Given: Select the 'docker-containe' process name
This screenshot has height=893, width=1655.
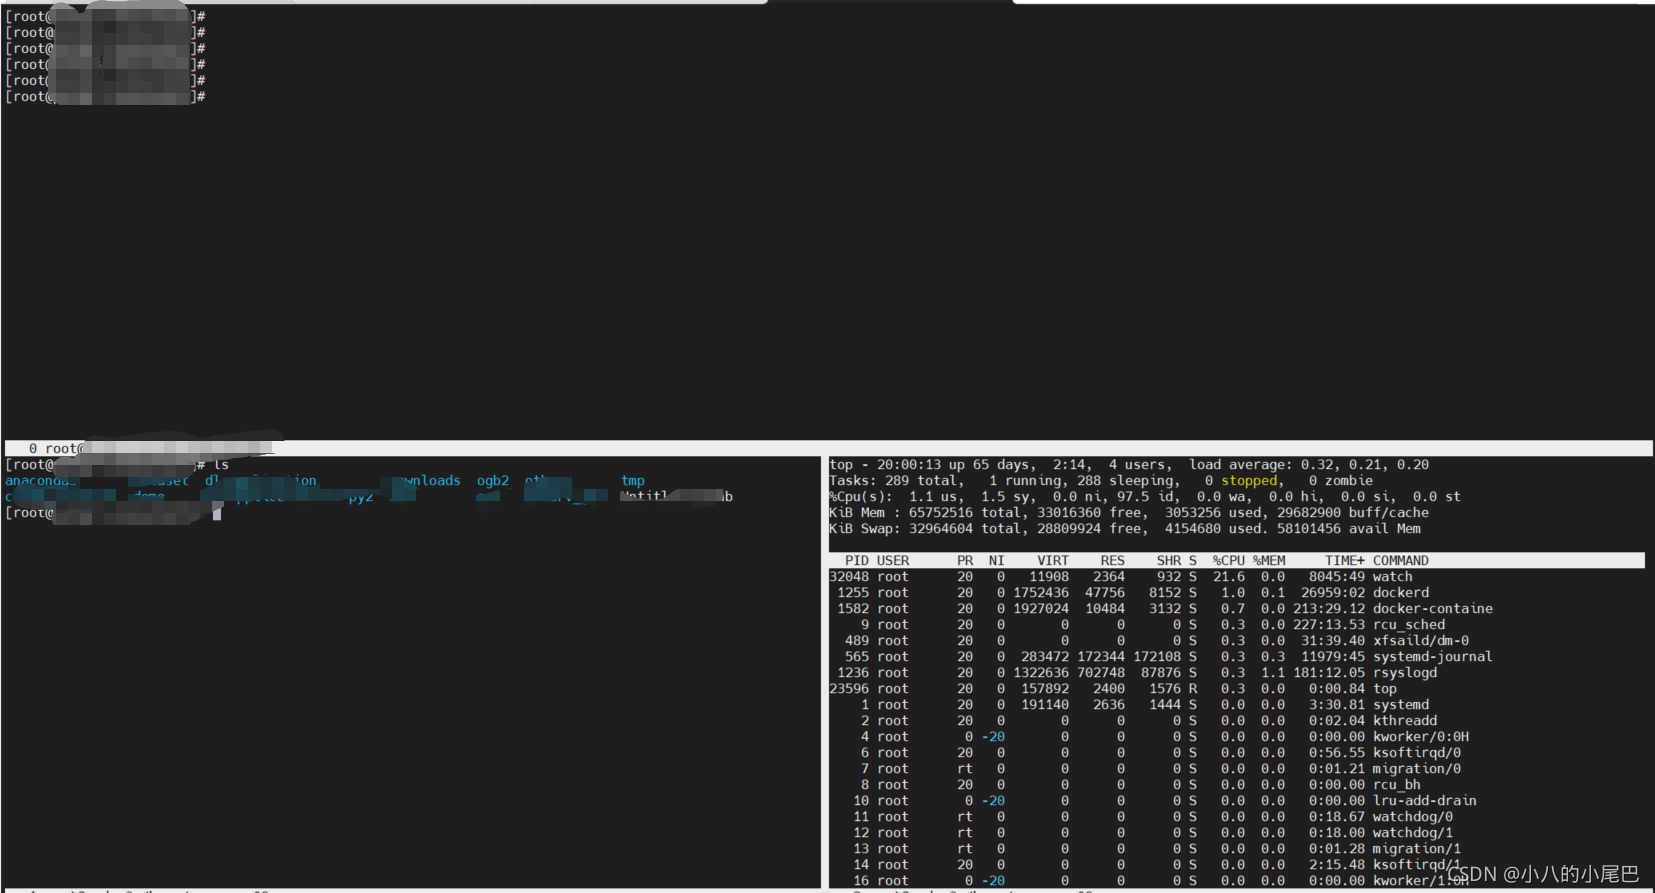Looking at the screenshot, I should click(x=1433, y=609).
